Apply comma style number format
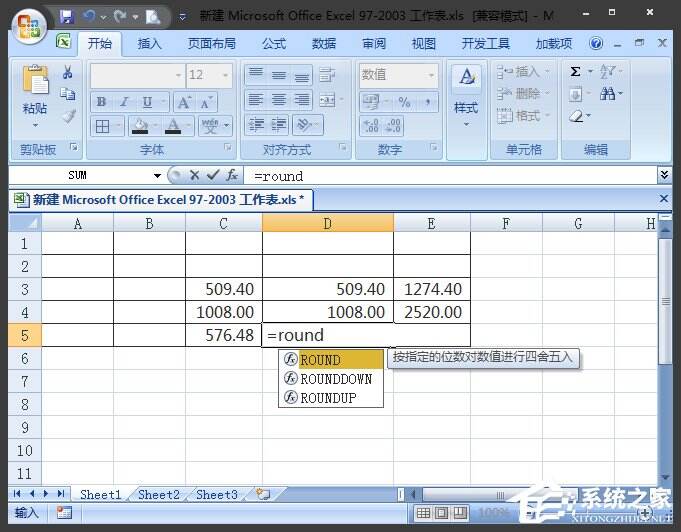681x532 pixels. pos(428,102)
